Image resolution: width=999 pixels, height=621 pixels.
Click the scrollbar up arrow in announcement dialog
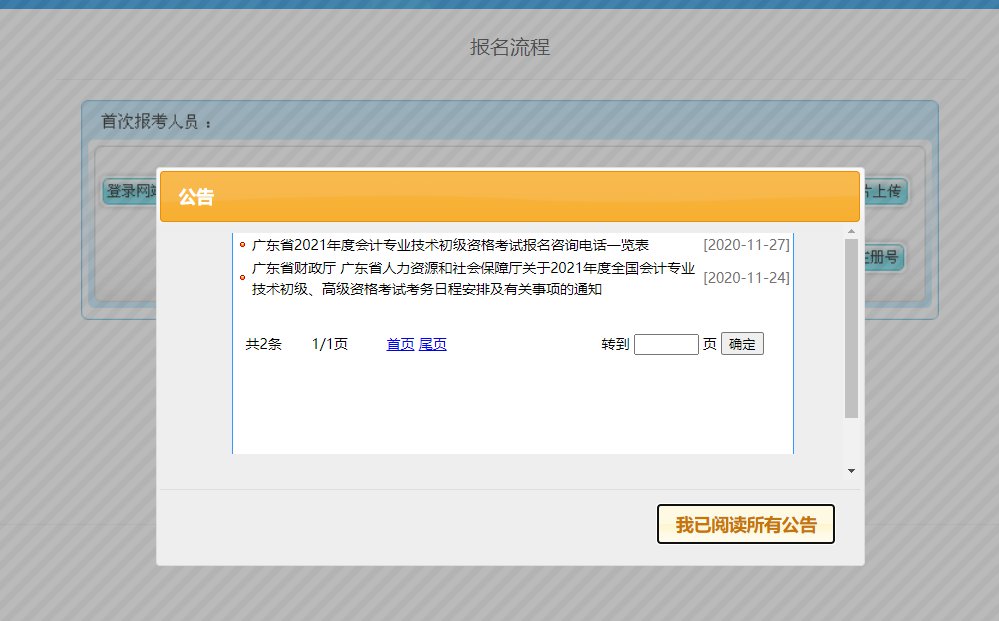click(x=851, y=233)
